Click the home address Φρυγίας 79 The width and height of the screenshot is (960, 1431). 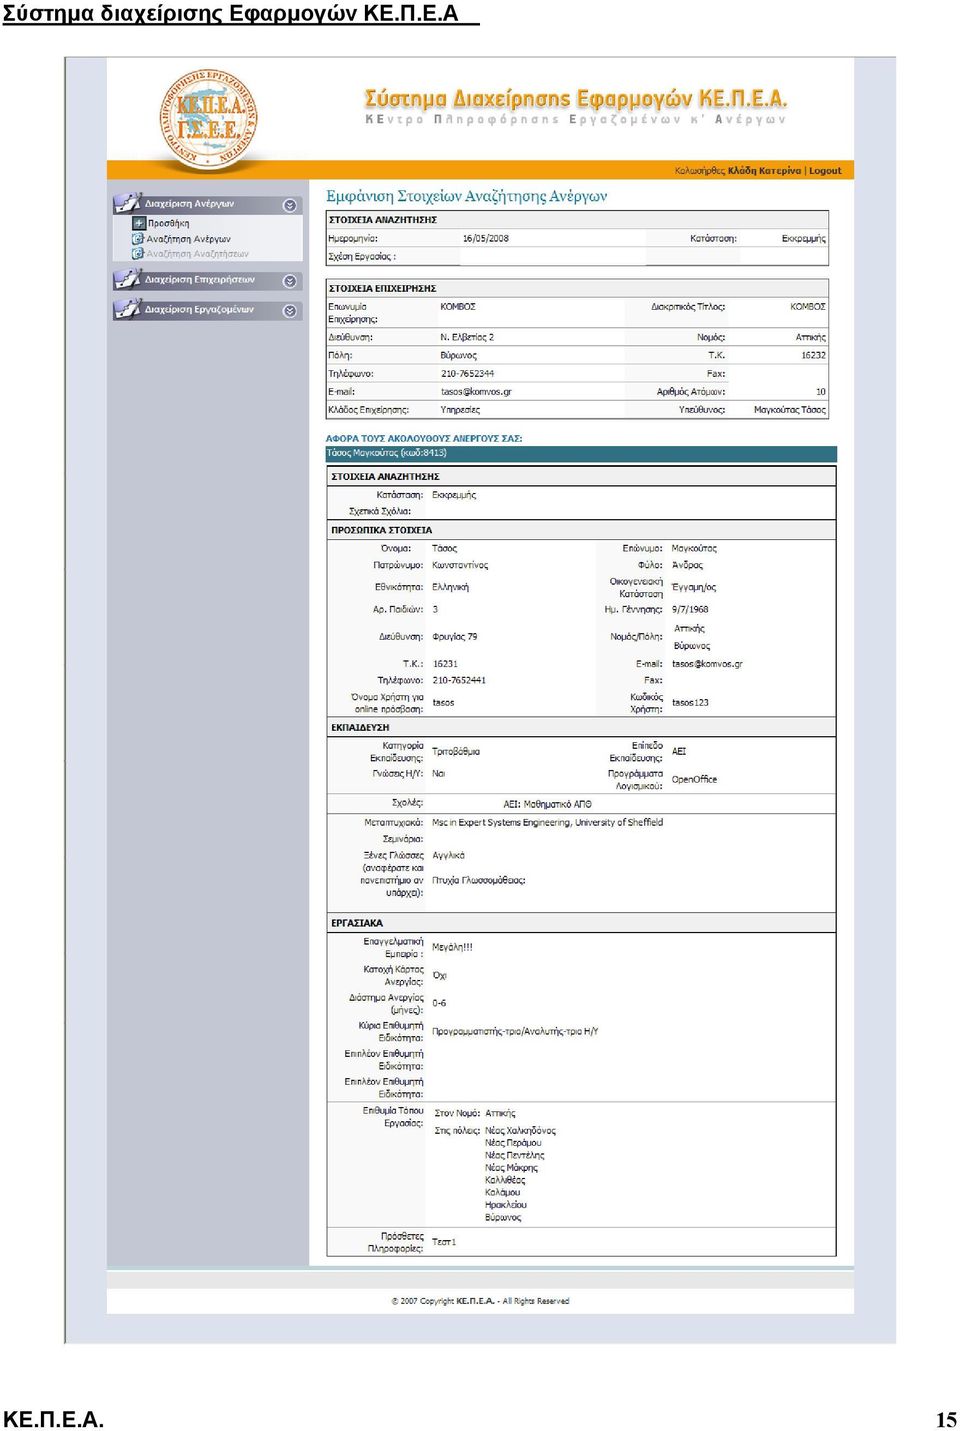pyautogui.click(x=455, y=636)
